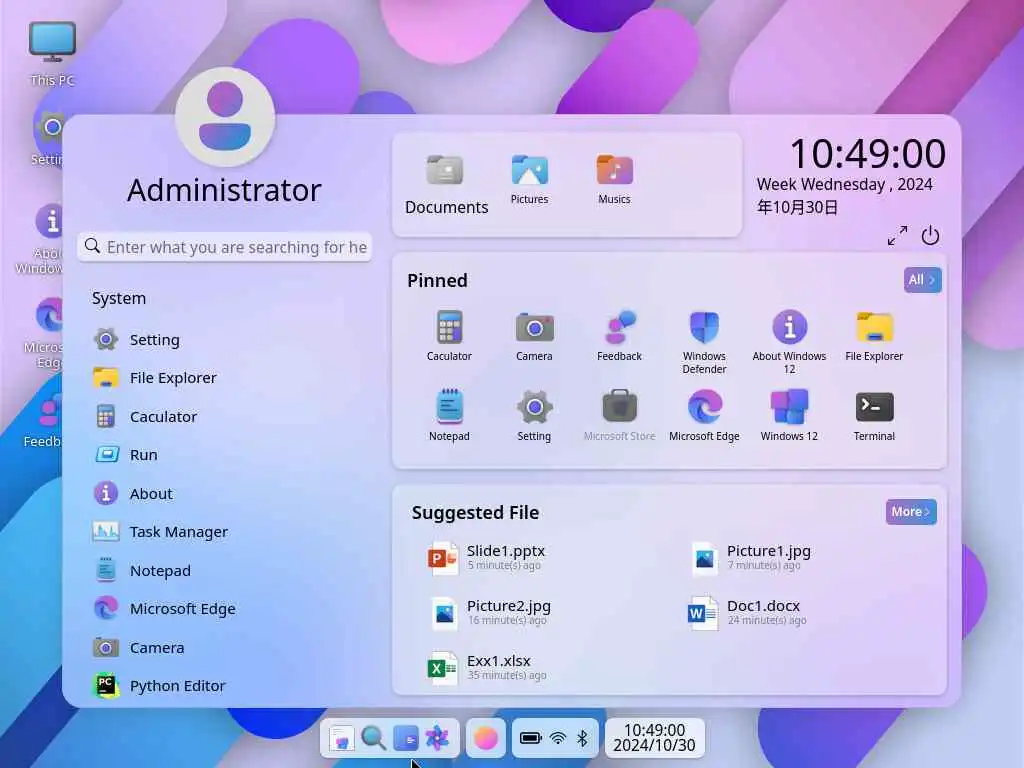The height and width of the screenshot is (768, 1024).
Task: Open Setting gear in Pinned grid
Action: (x=534, y=415)
